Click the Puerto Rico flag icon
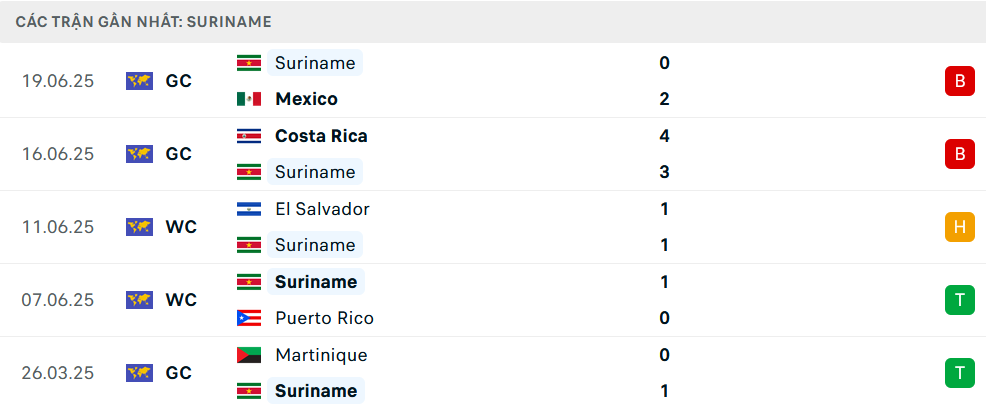 click(249, 318)
